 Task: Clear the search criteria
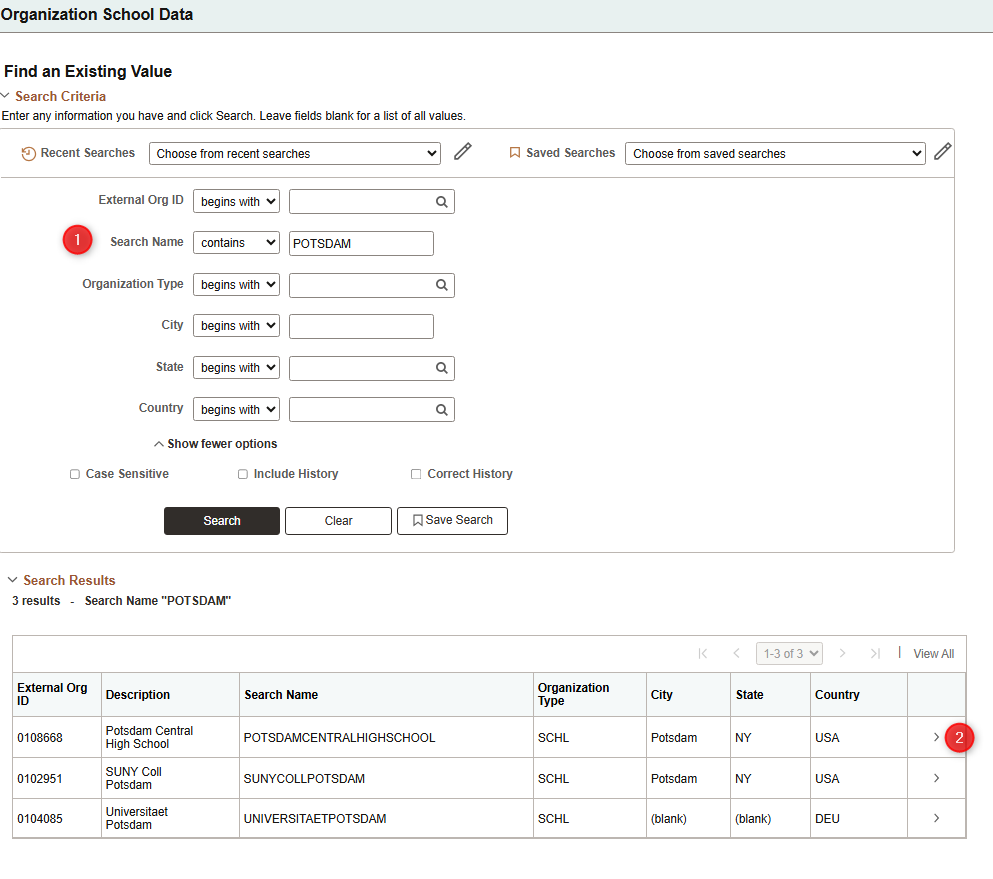pos(338,521)
